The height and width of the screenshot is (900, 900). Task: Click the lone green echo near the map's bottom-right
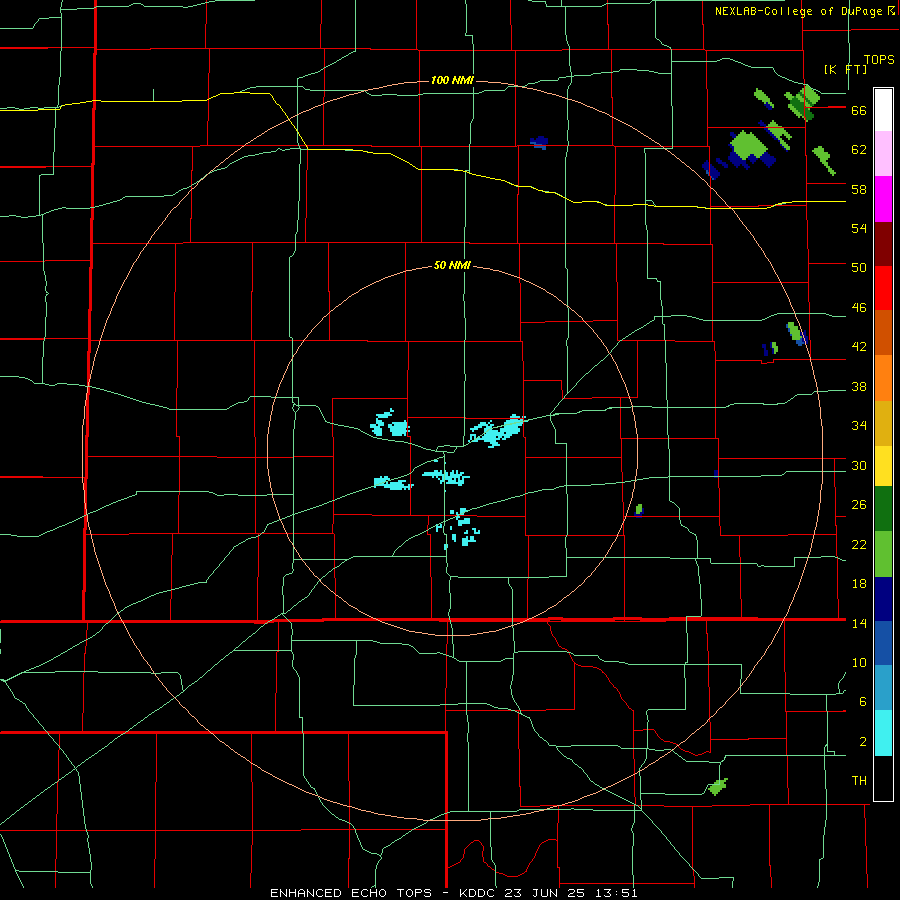[718, 786]
